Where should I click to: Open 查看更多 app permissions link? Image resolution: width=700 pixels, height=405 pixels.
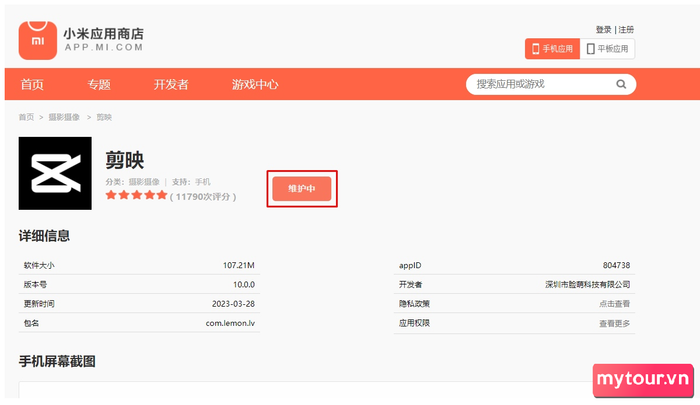[x=614, y=323]
